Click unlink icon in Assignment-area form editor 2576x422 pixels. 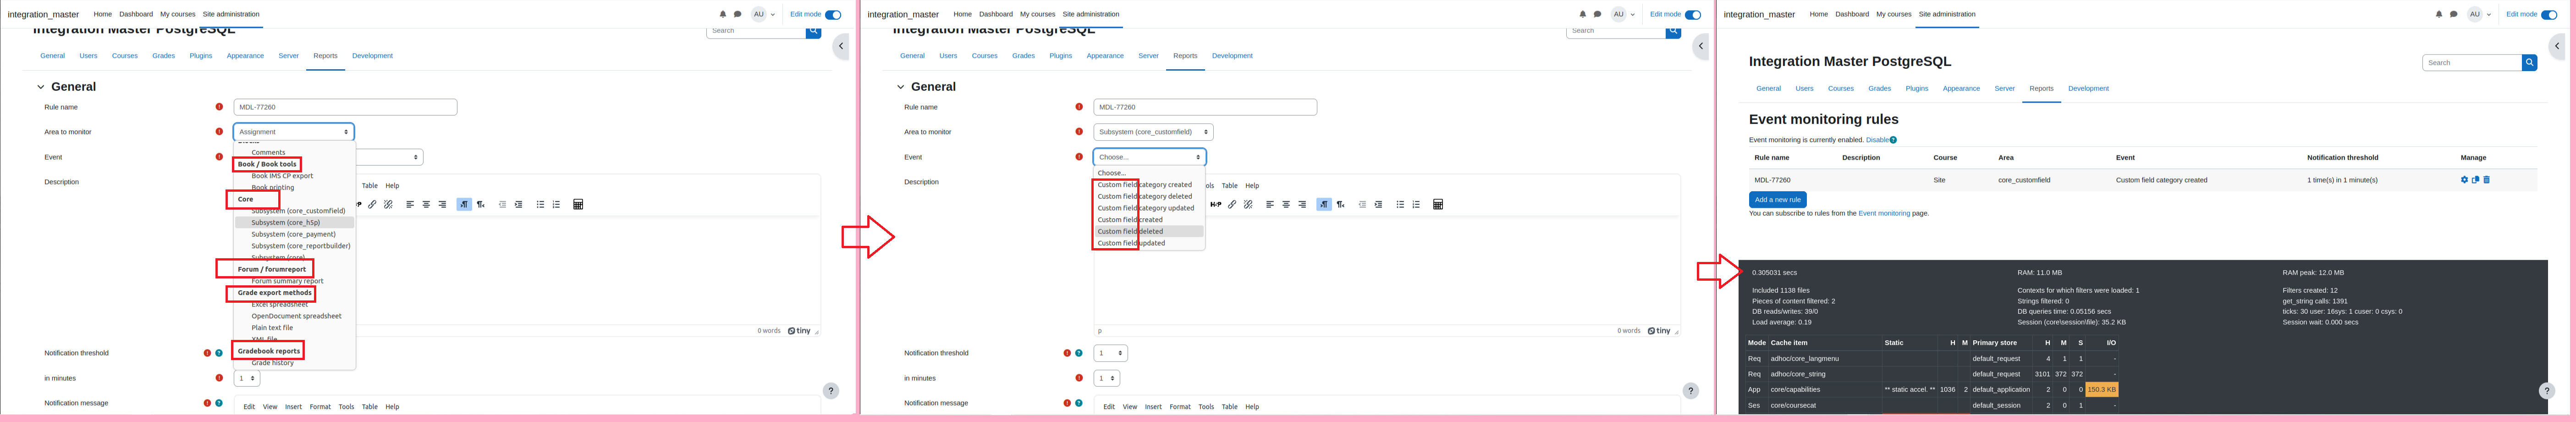click(x=388, y=204)
